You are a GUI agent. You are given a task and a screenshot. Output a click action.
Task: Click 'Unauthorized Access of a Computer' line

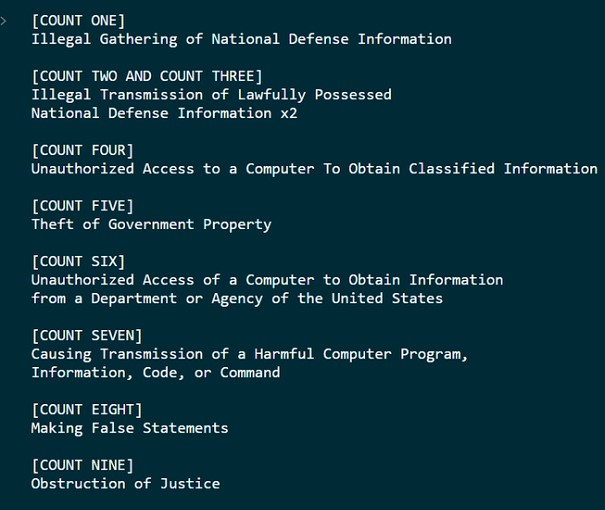(x=267, y=280)
